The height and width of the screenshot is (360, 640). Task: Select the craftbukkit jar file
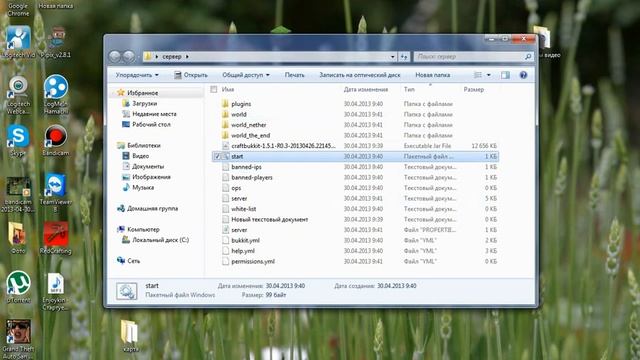[x=283, y=146]
